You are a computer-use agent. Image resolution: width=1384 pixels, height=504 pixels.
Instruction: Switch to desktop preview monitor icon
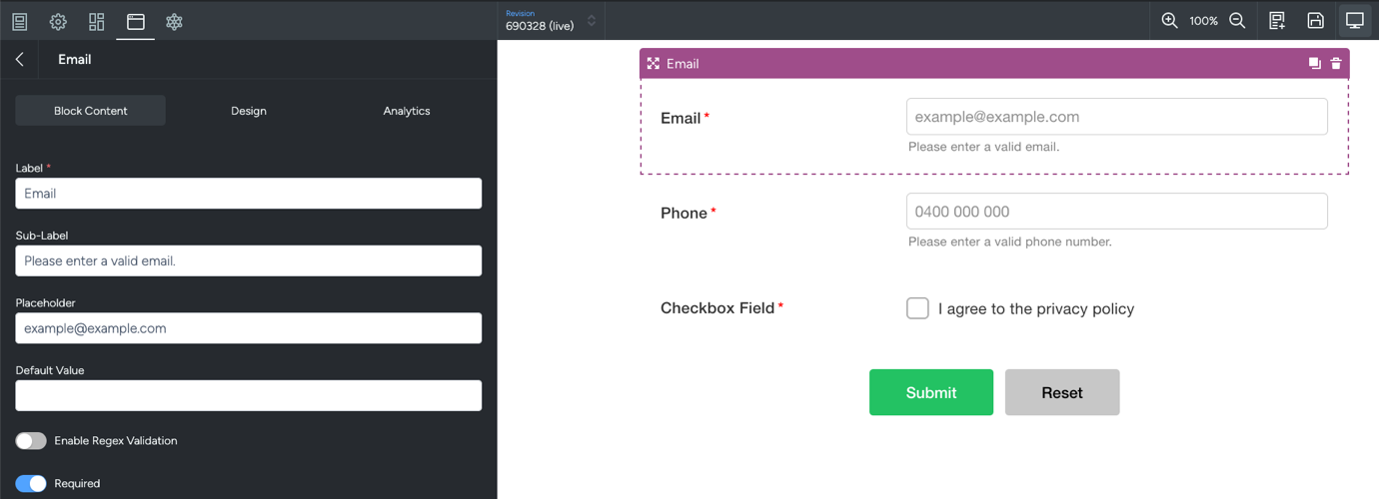click(1355, 21)
